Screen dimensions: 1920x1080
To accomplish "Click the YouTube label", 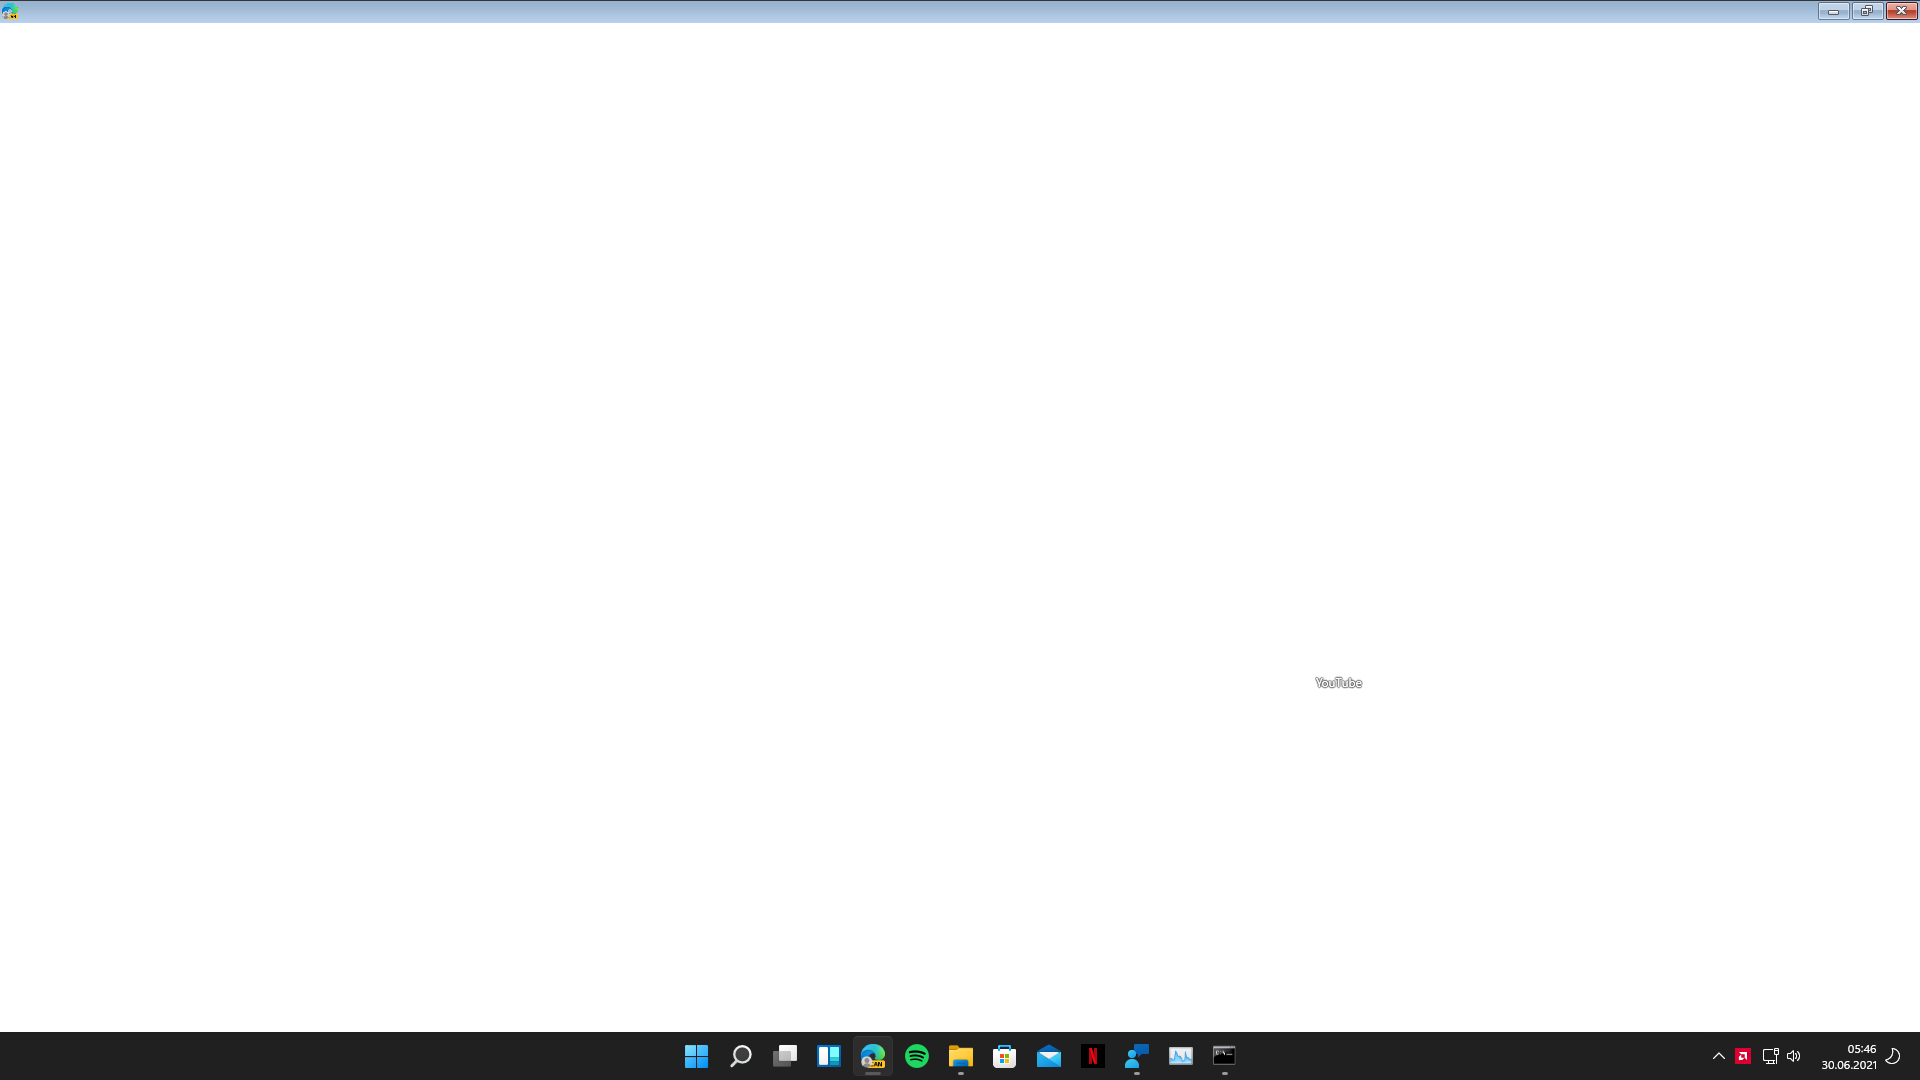I will tap(1338, 683).
